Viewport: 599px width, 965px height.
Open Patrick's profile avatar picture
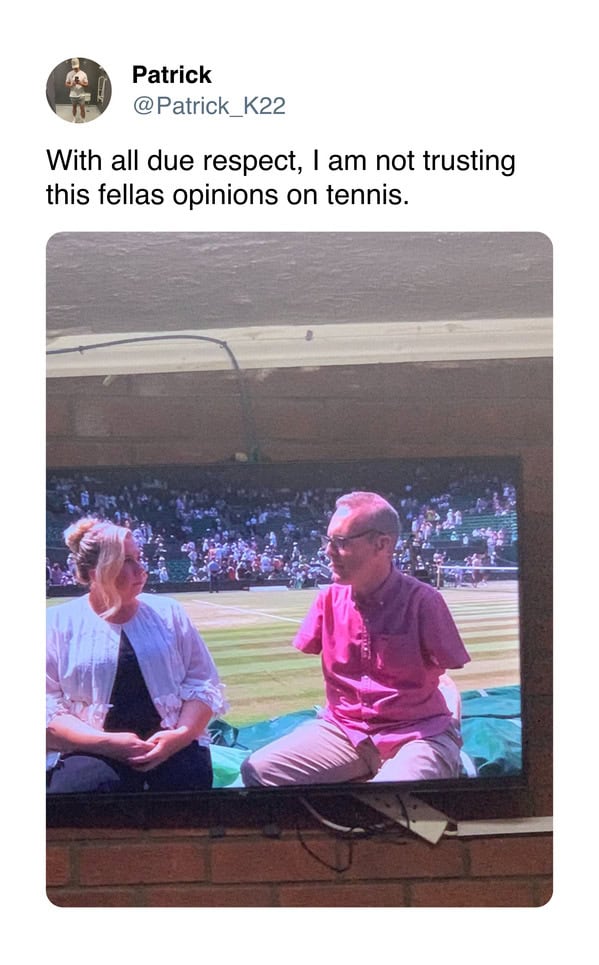(79, 90)
